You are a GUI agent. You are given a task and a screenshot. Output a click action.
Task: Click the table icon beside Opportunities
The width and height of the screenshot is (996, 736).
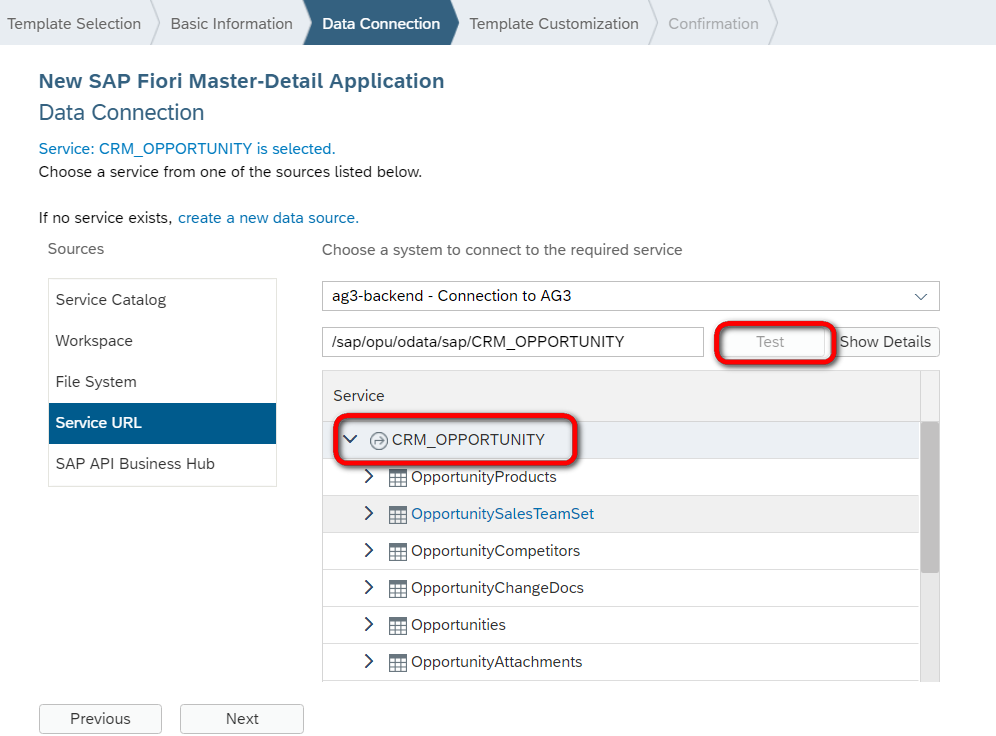(398, 626)
